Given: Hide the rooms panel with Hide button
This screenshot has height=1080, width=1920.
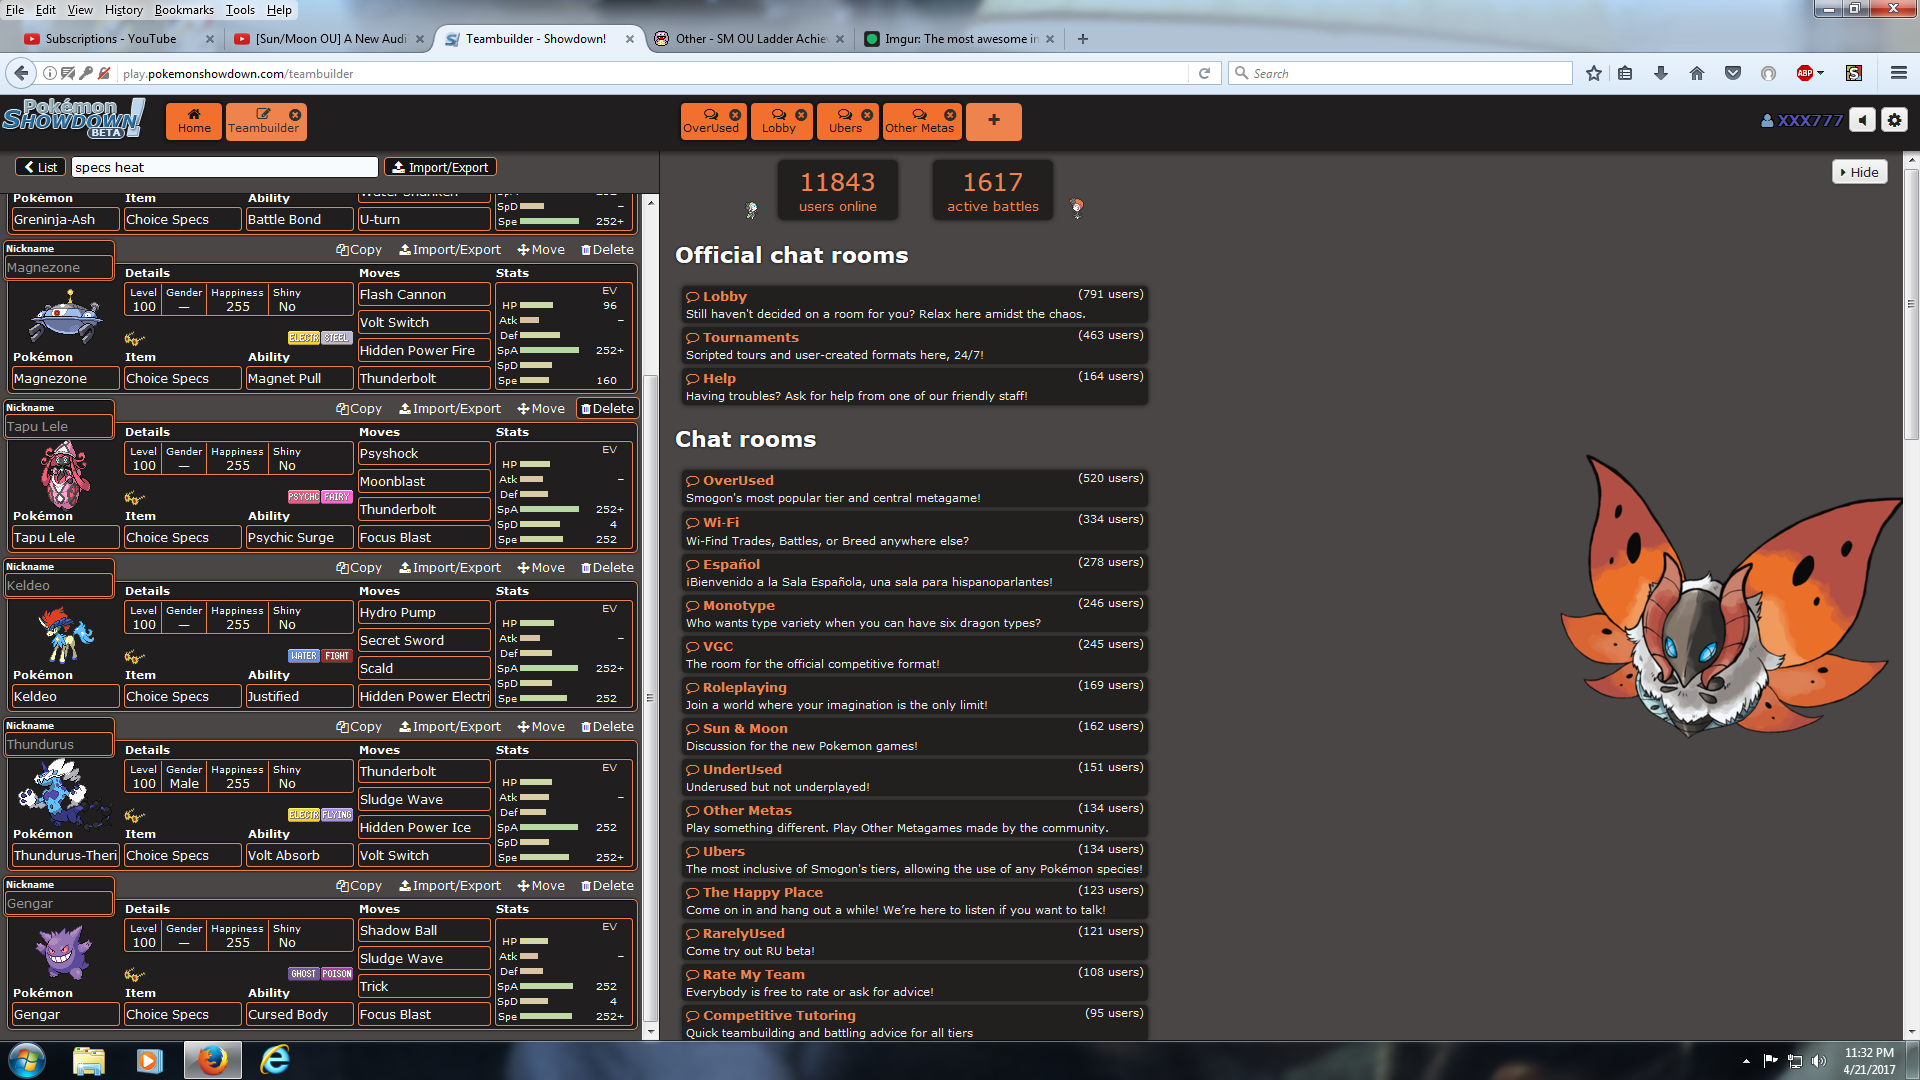Looking at the screenshot, I should [x=1859, y=172].
